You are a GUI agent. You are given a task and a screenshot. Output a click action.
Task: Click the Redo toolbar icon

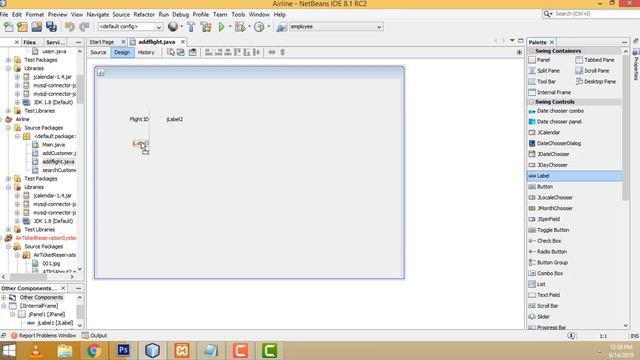tap(84, 27)
